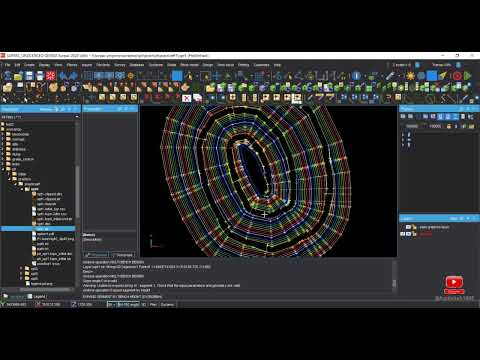Collapse the expanded pit folder in Navigator
This screenshot has width=480, height=360.
point(3,169)
